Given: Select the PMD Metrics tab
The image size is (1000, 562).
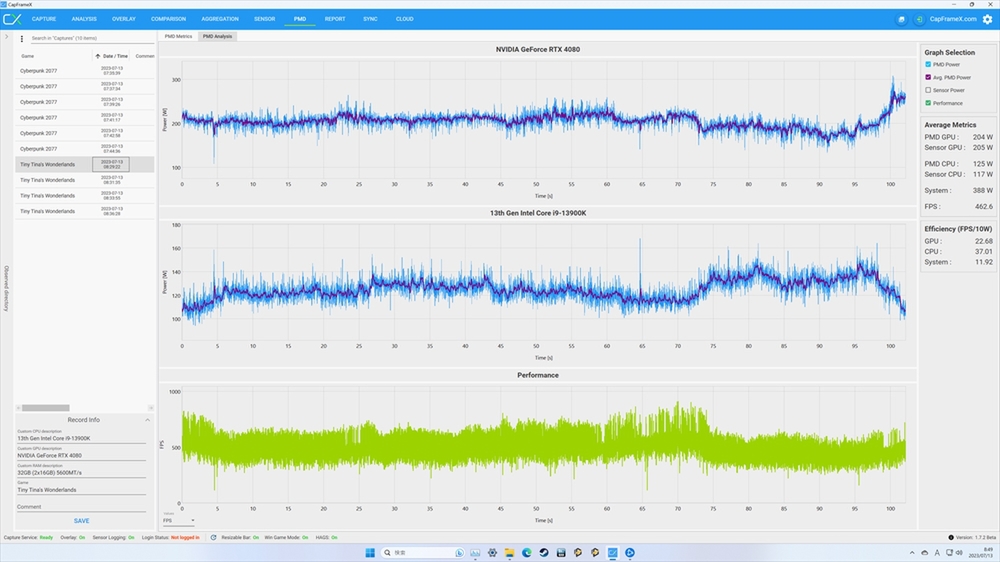Looking at the screenshot, I should (177, 36).
